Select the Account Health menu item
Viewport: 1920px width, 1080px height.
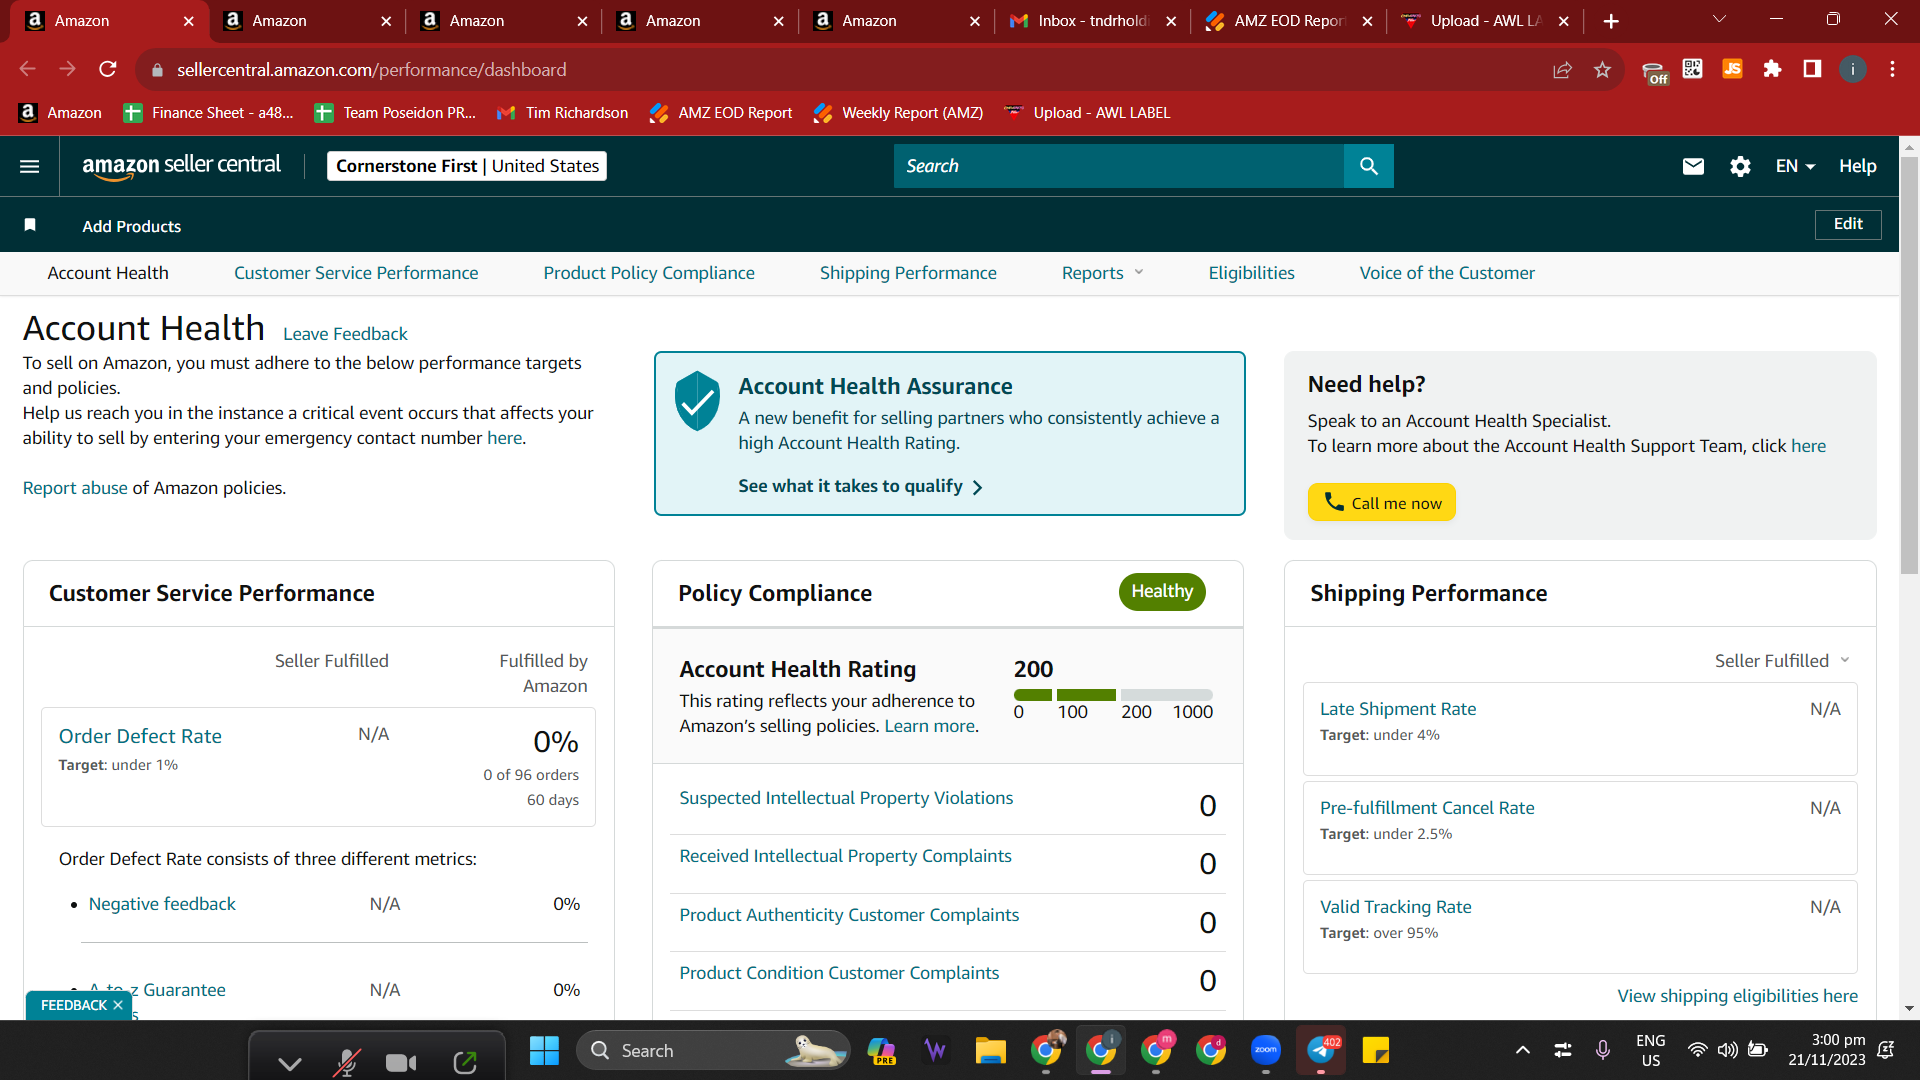click(108, 273)
